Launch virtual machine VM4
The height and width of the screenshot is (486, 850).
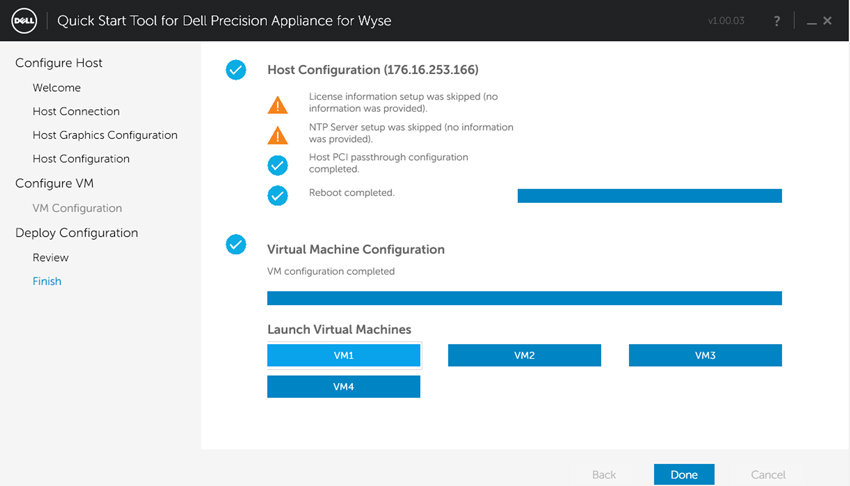(x=344, y=387)
